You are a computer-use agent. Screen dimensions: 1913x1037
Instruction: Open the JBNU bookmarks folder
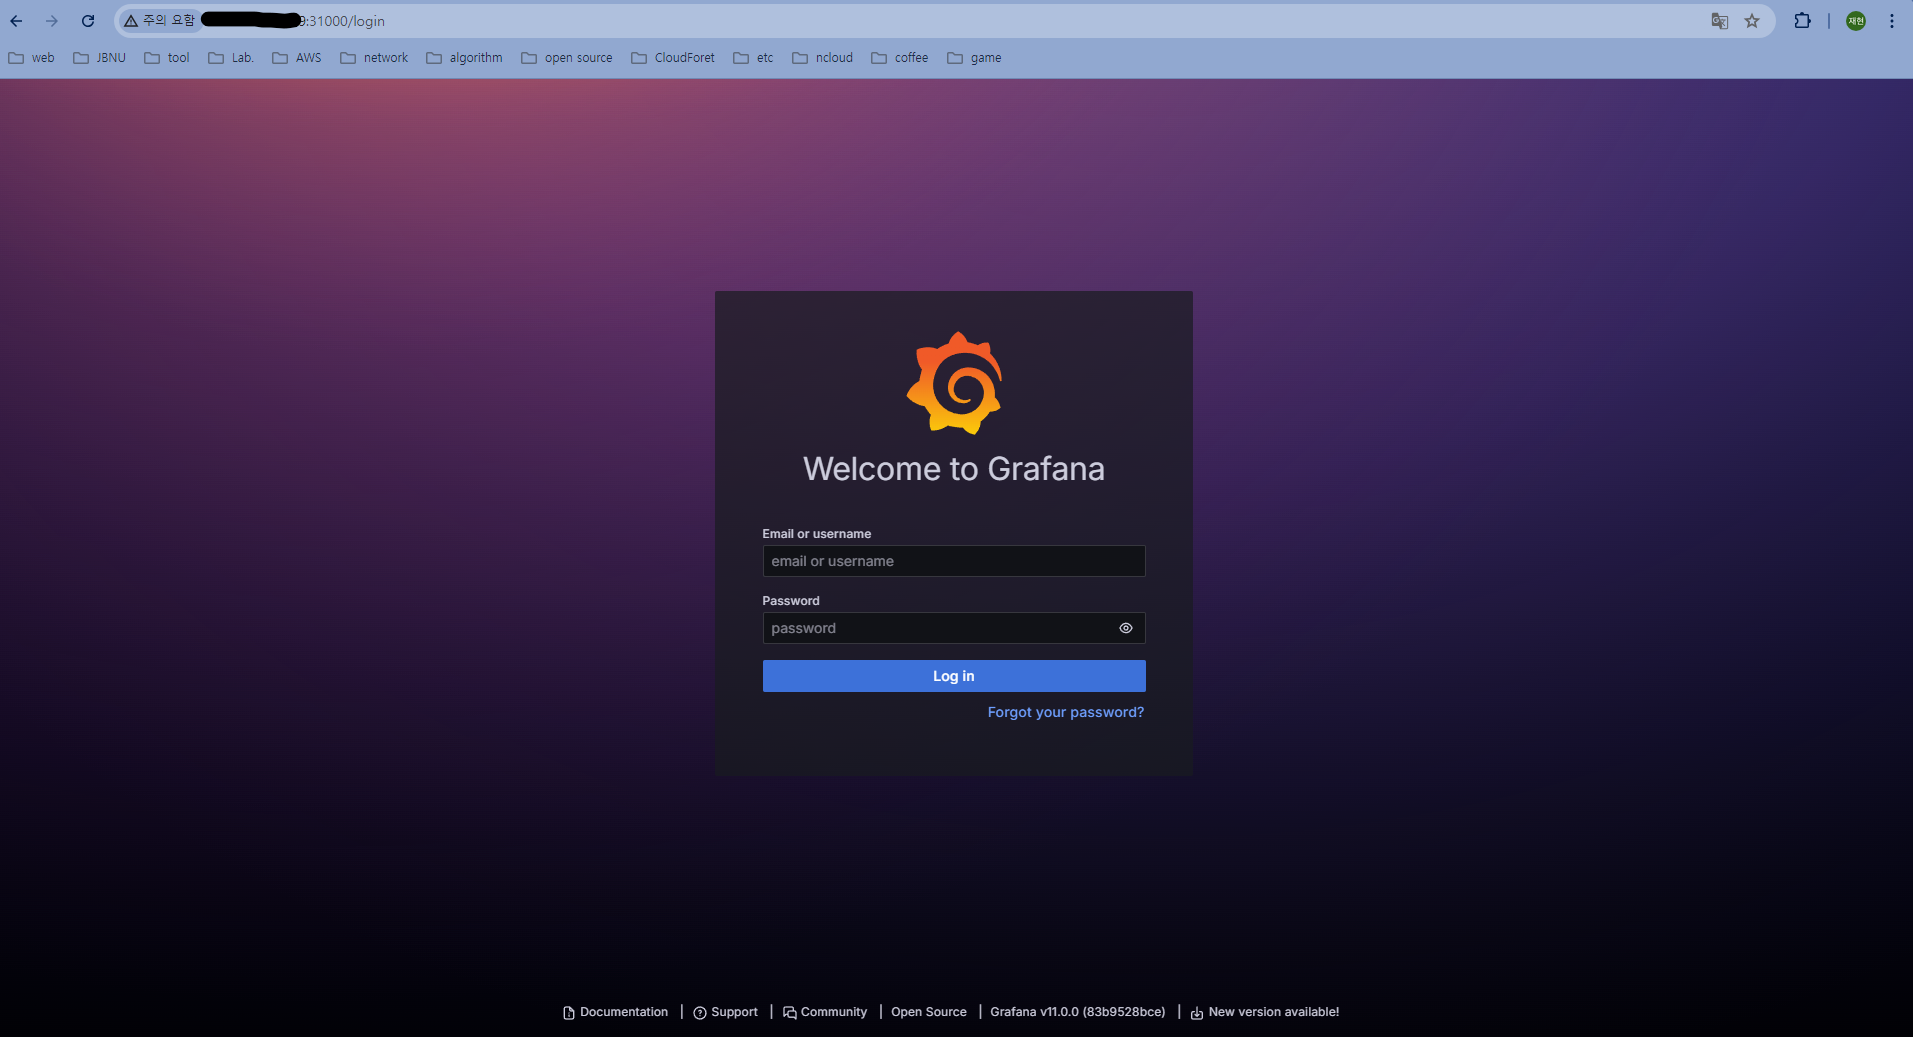click(100, 58)
